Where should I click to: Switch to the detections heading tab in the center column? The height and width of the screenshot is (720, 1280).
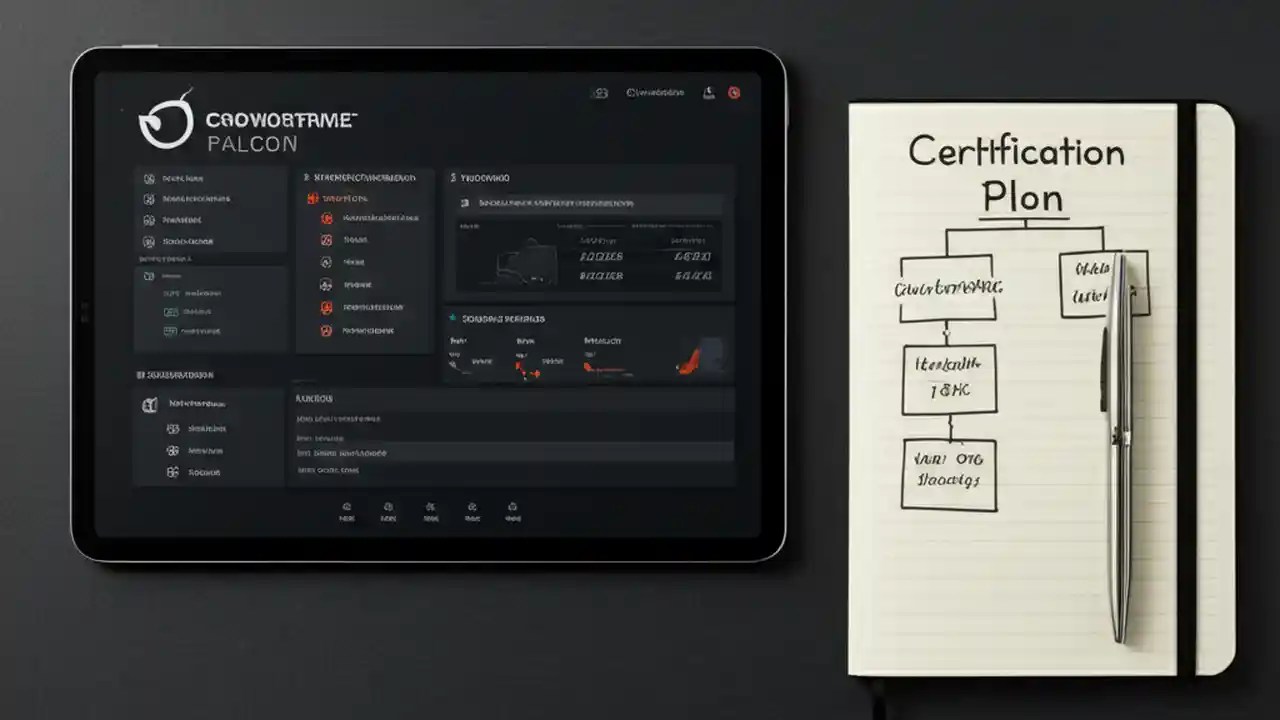(x=365, y=177)
